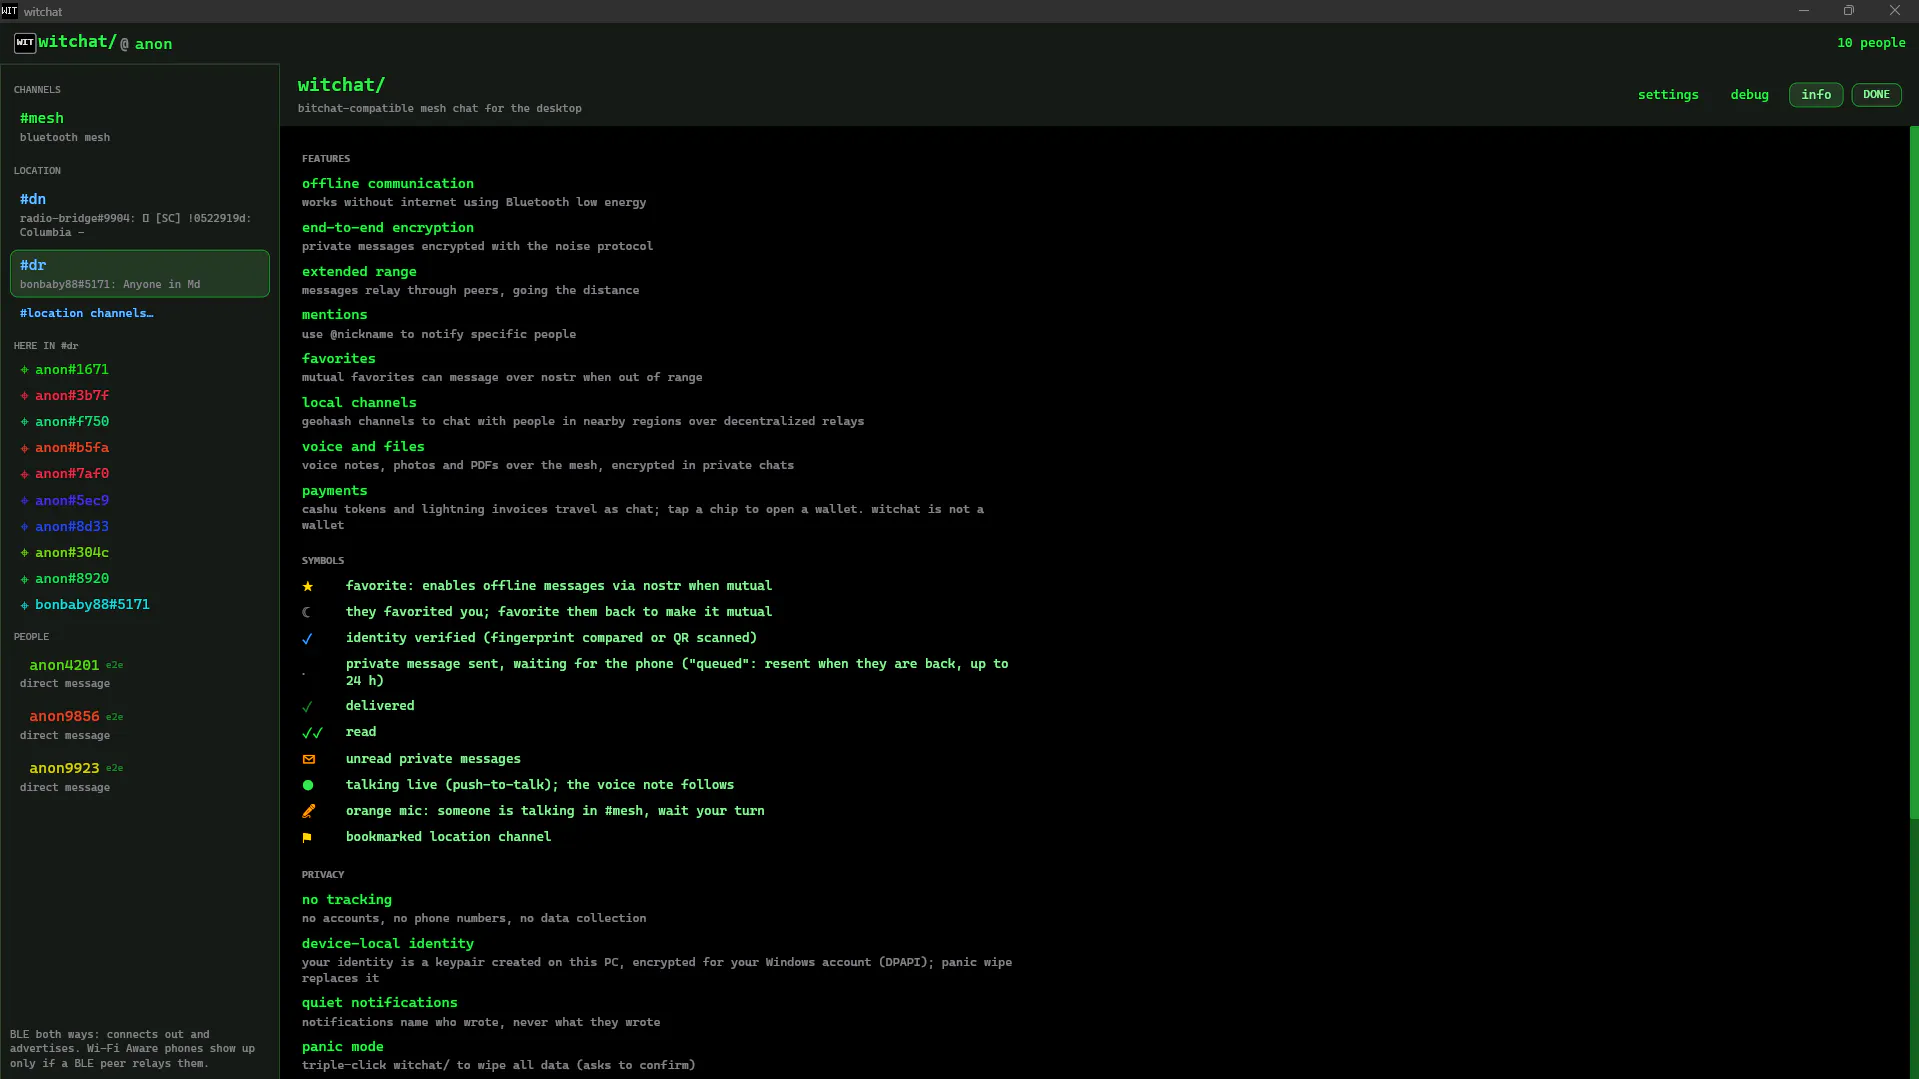Click the red plus icon beside anon#b5fa
This screenshot has width=1919, height=1079.
point(25,448)
